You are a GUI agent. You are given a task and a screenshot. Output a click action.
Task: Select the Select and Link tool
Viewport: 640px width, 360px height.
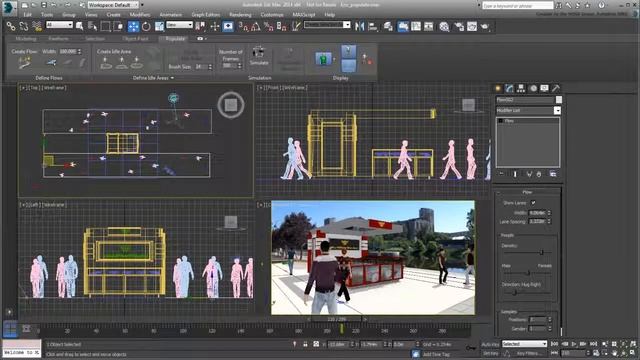(11, 27)
